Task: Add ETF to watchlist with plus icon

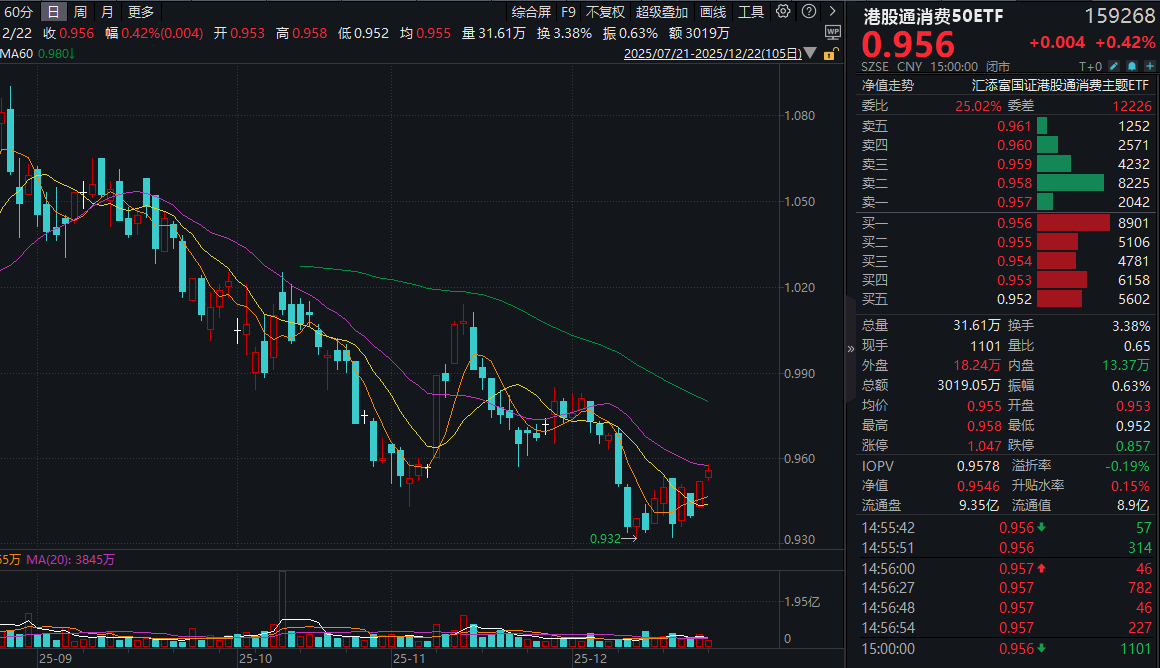Action: (x=1148, y=66)
